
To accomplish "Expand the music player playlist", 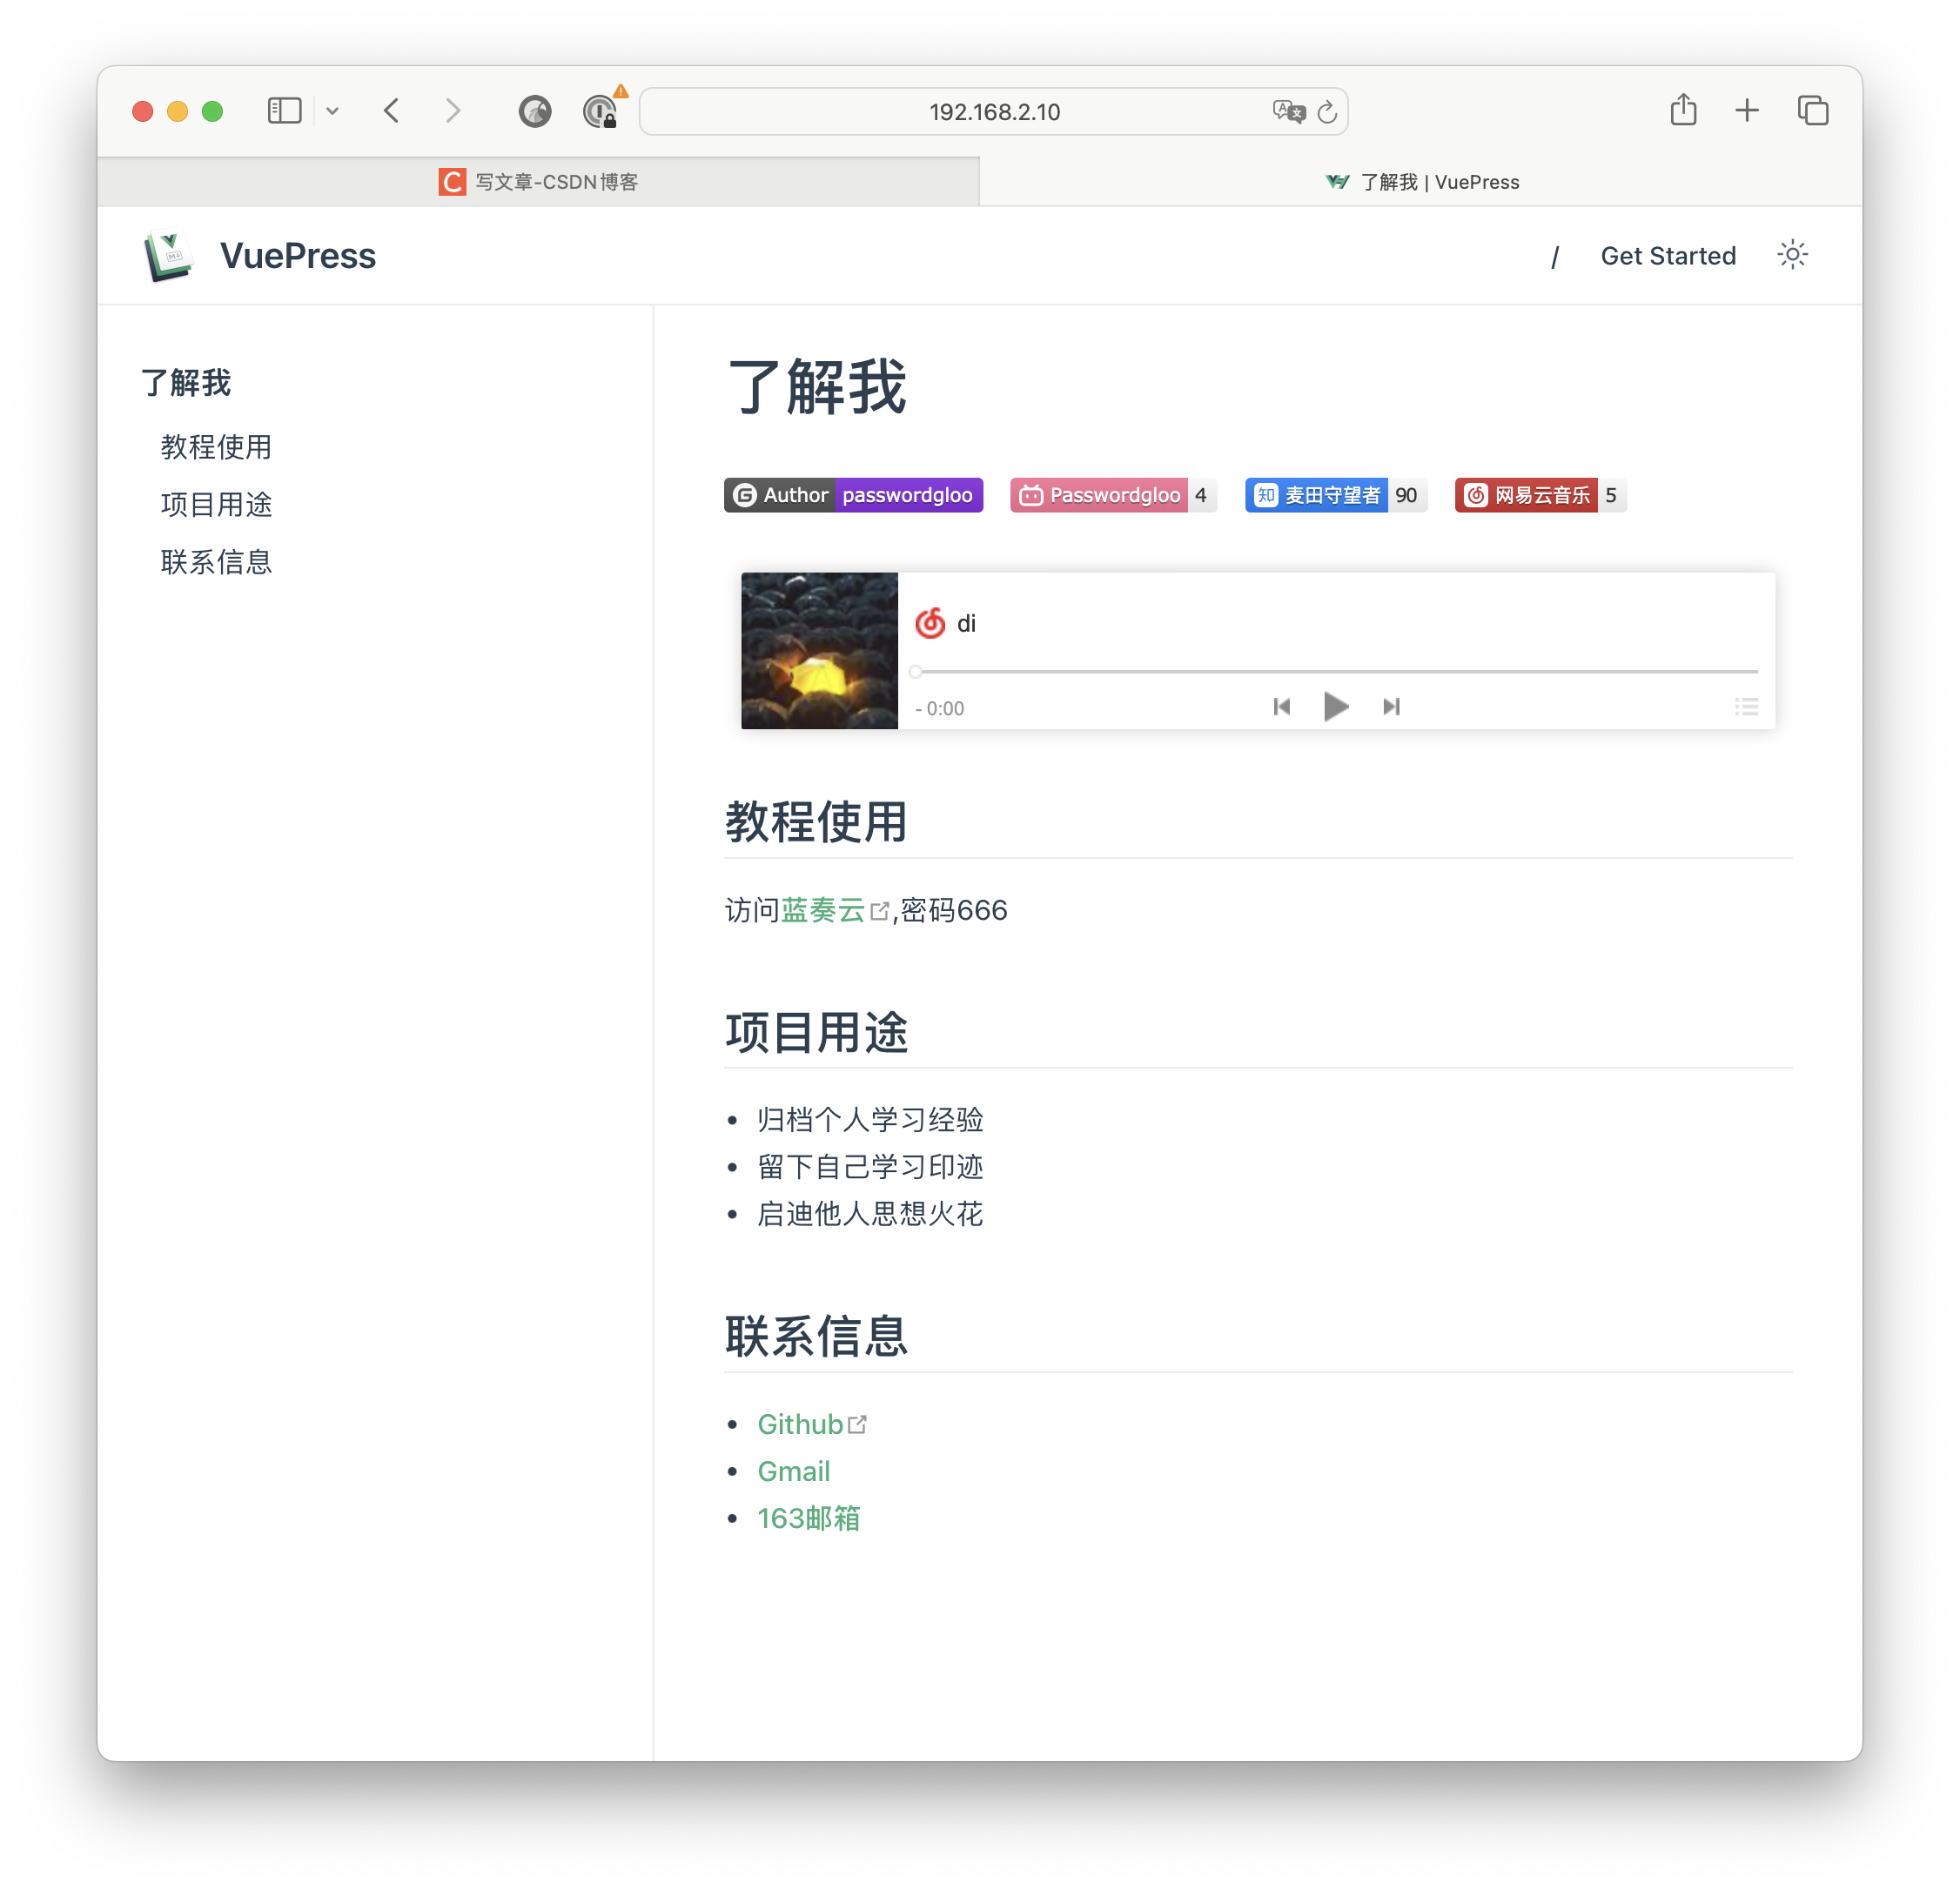I will (x=1746, y=707).
